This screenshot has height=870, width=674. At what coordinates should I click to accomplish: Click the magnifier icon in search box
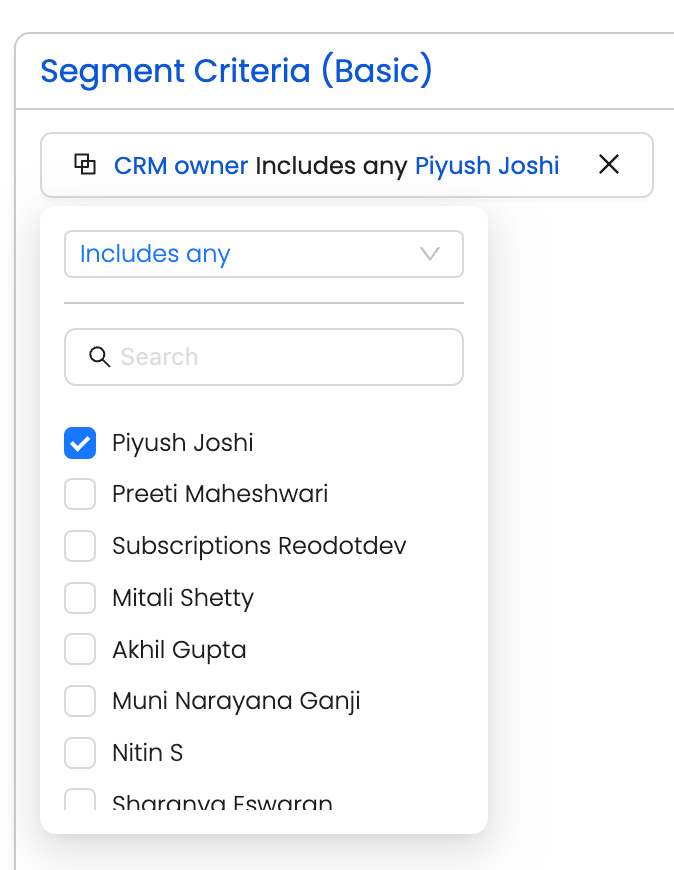pyautogui.click(x=99, y=357)
